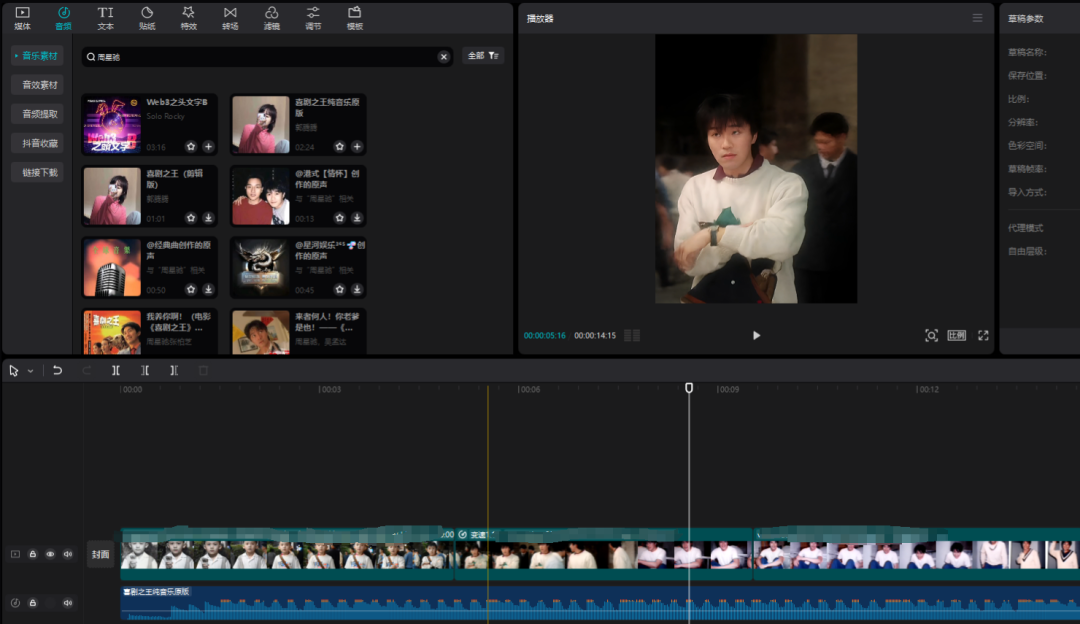Click the grid icon next to the timecode
The width and height of the screenshot is (1080, 624).
(632, 335)
